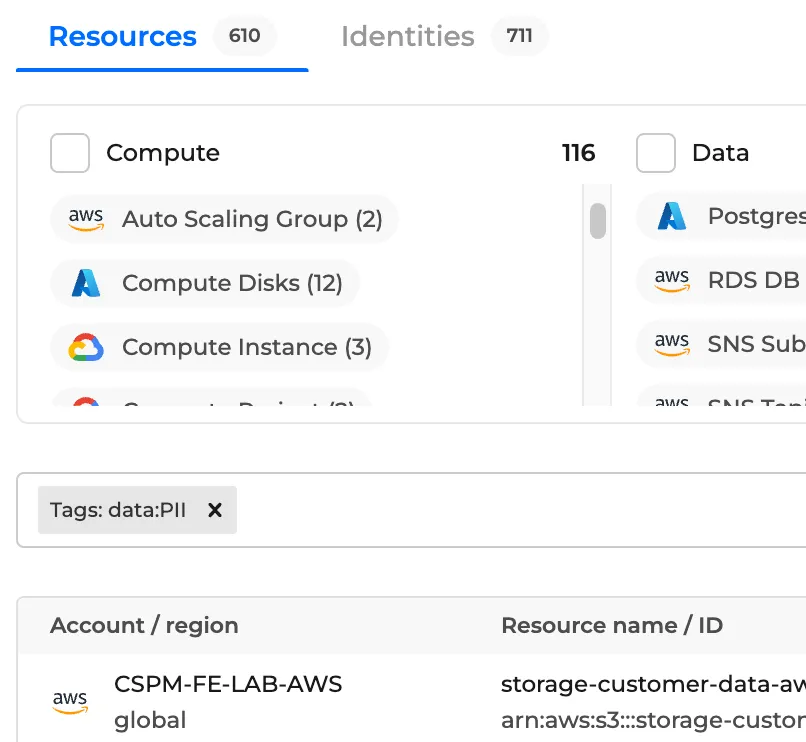Screen dimensions: 806x742
Task: Click the AWS icon beside RDS DB
Action: (672, 280)
